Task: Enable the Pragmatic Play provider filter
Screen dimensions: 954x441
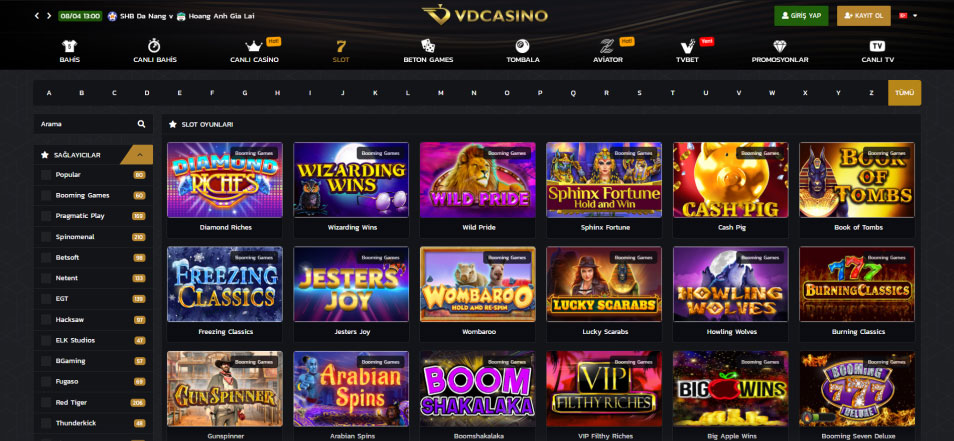Action: pos(46,217)
